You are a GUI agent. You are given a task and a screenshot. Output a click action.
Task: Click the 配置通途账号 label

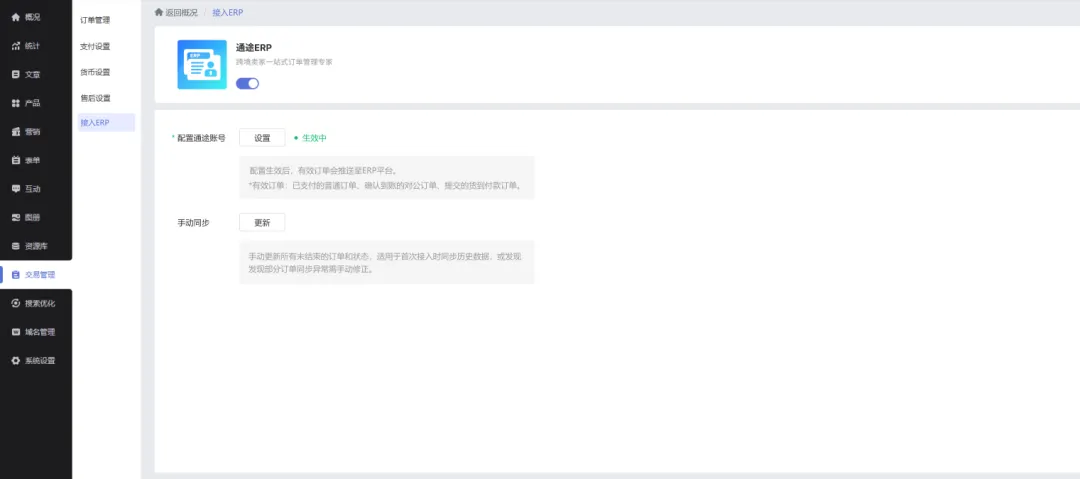(201, 138)
